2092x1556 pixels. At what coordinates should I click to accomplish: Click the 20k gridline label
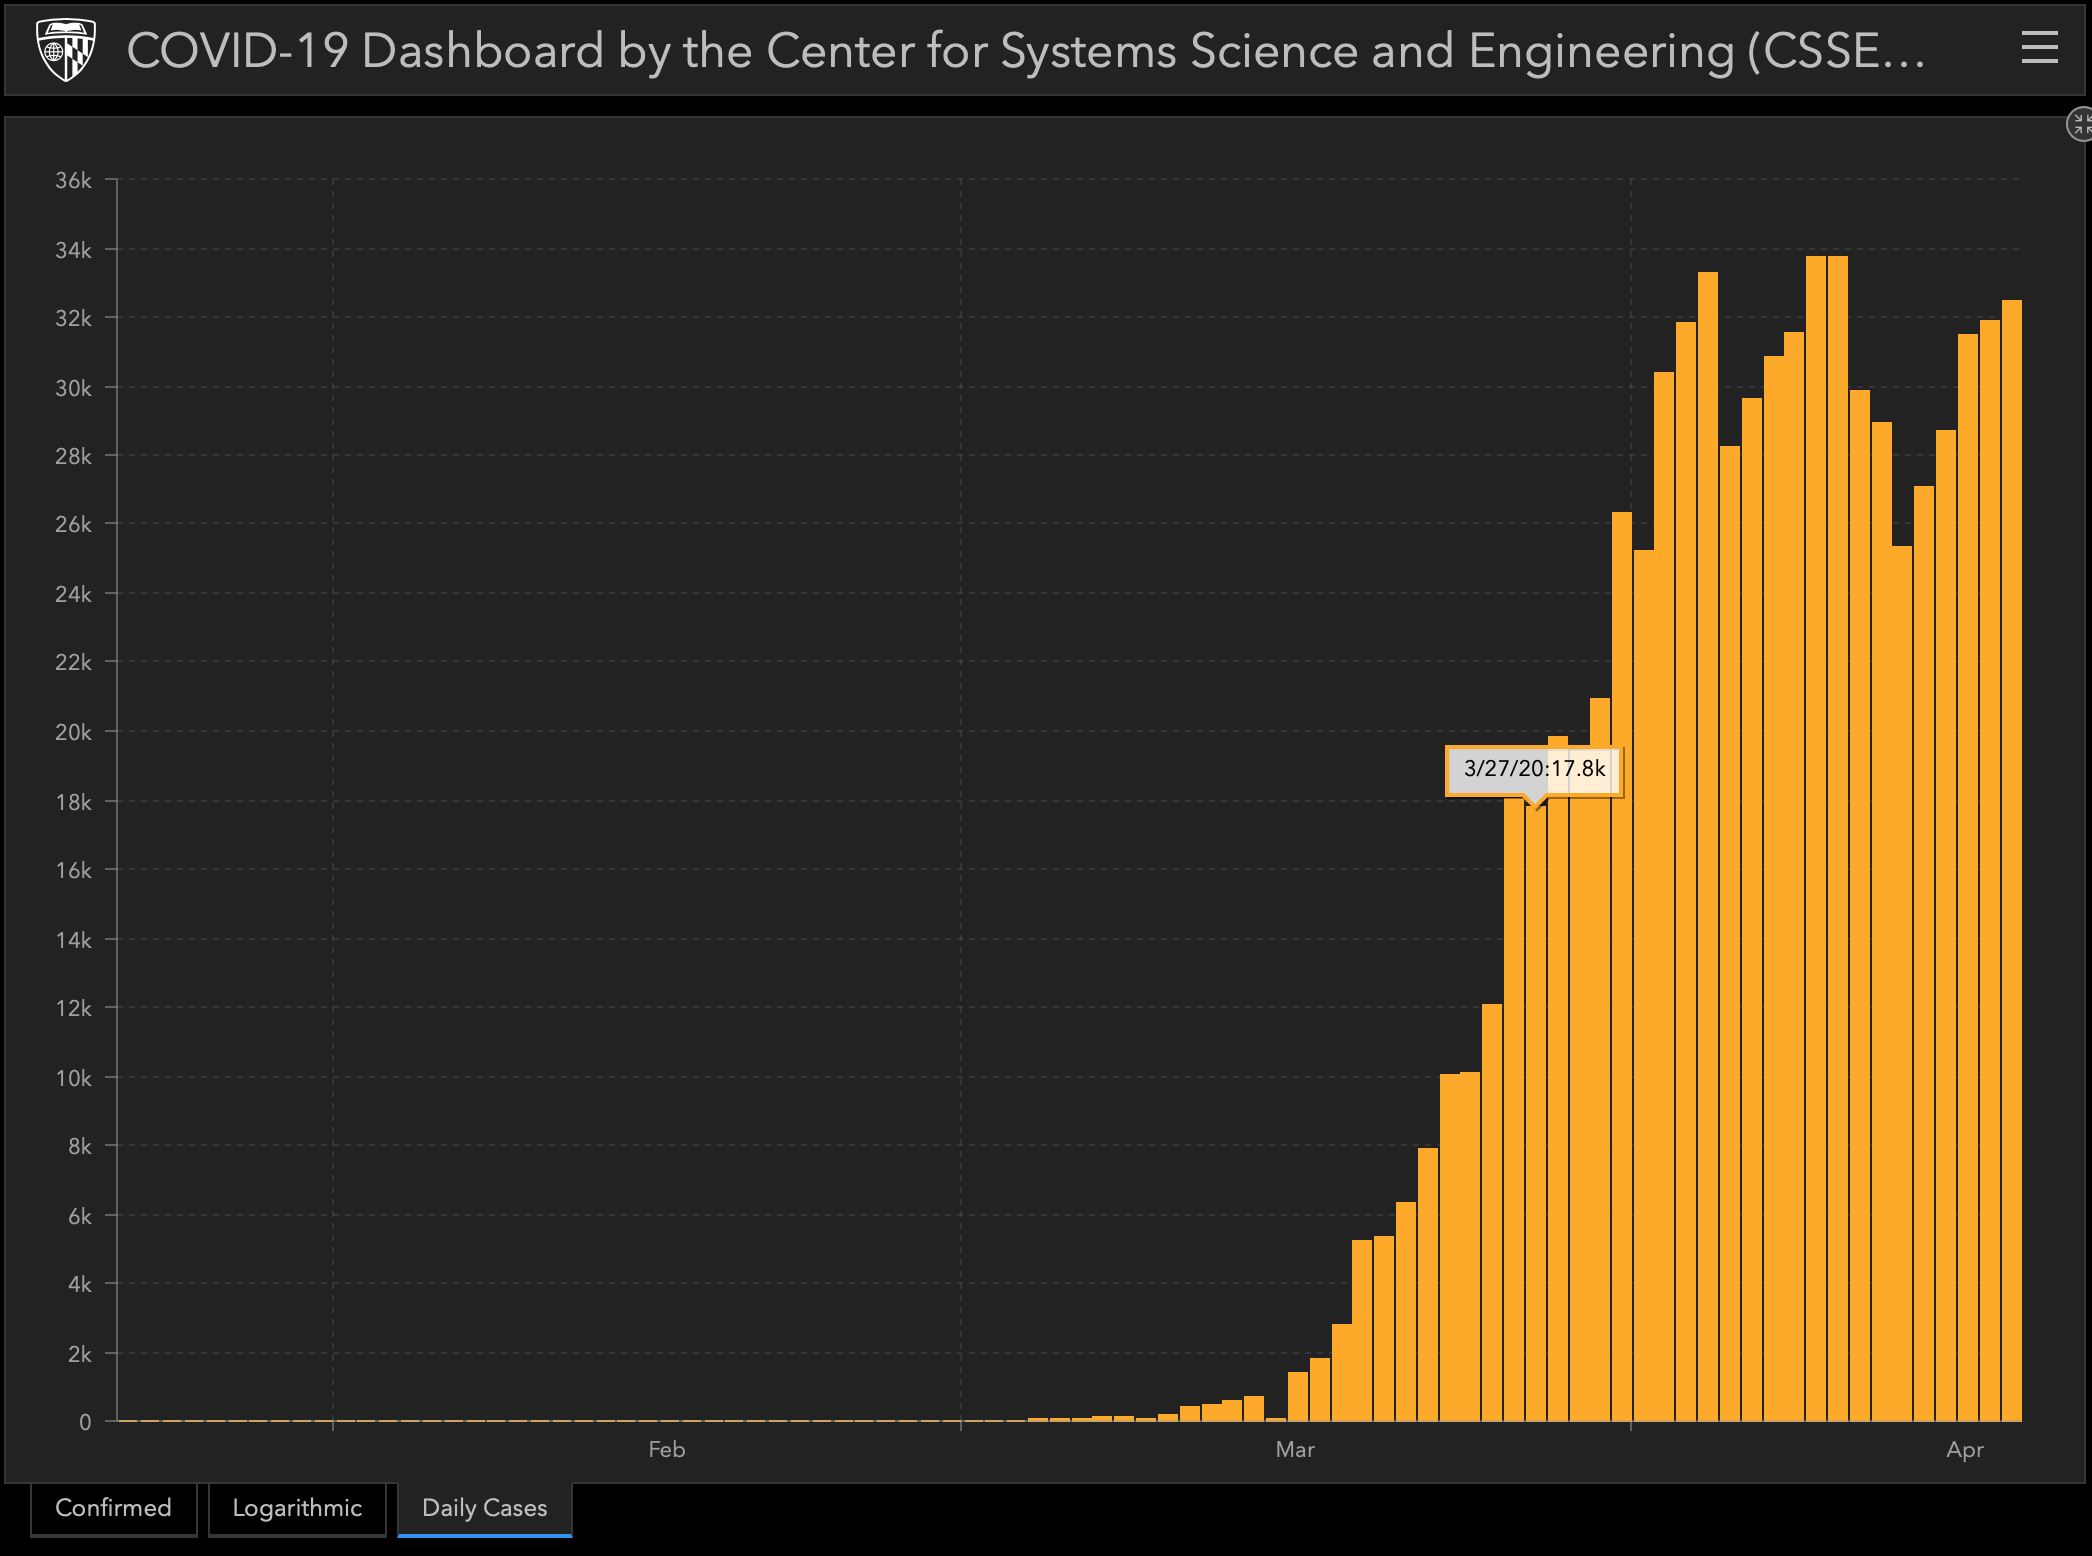point(73,732)
